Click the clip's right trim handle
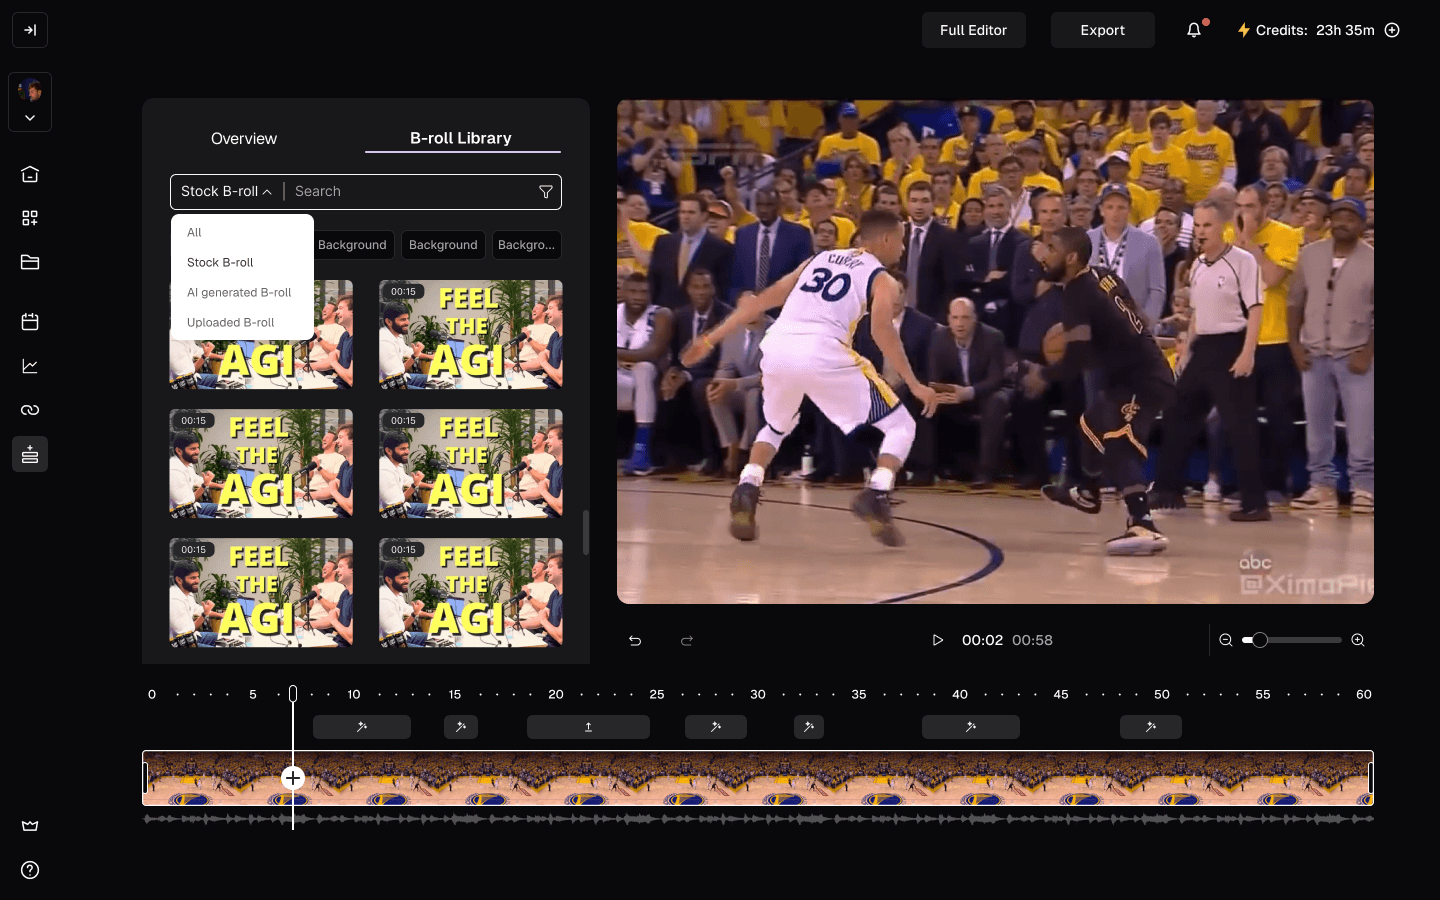 (1370, 778)
